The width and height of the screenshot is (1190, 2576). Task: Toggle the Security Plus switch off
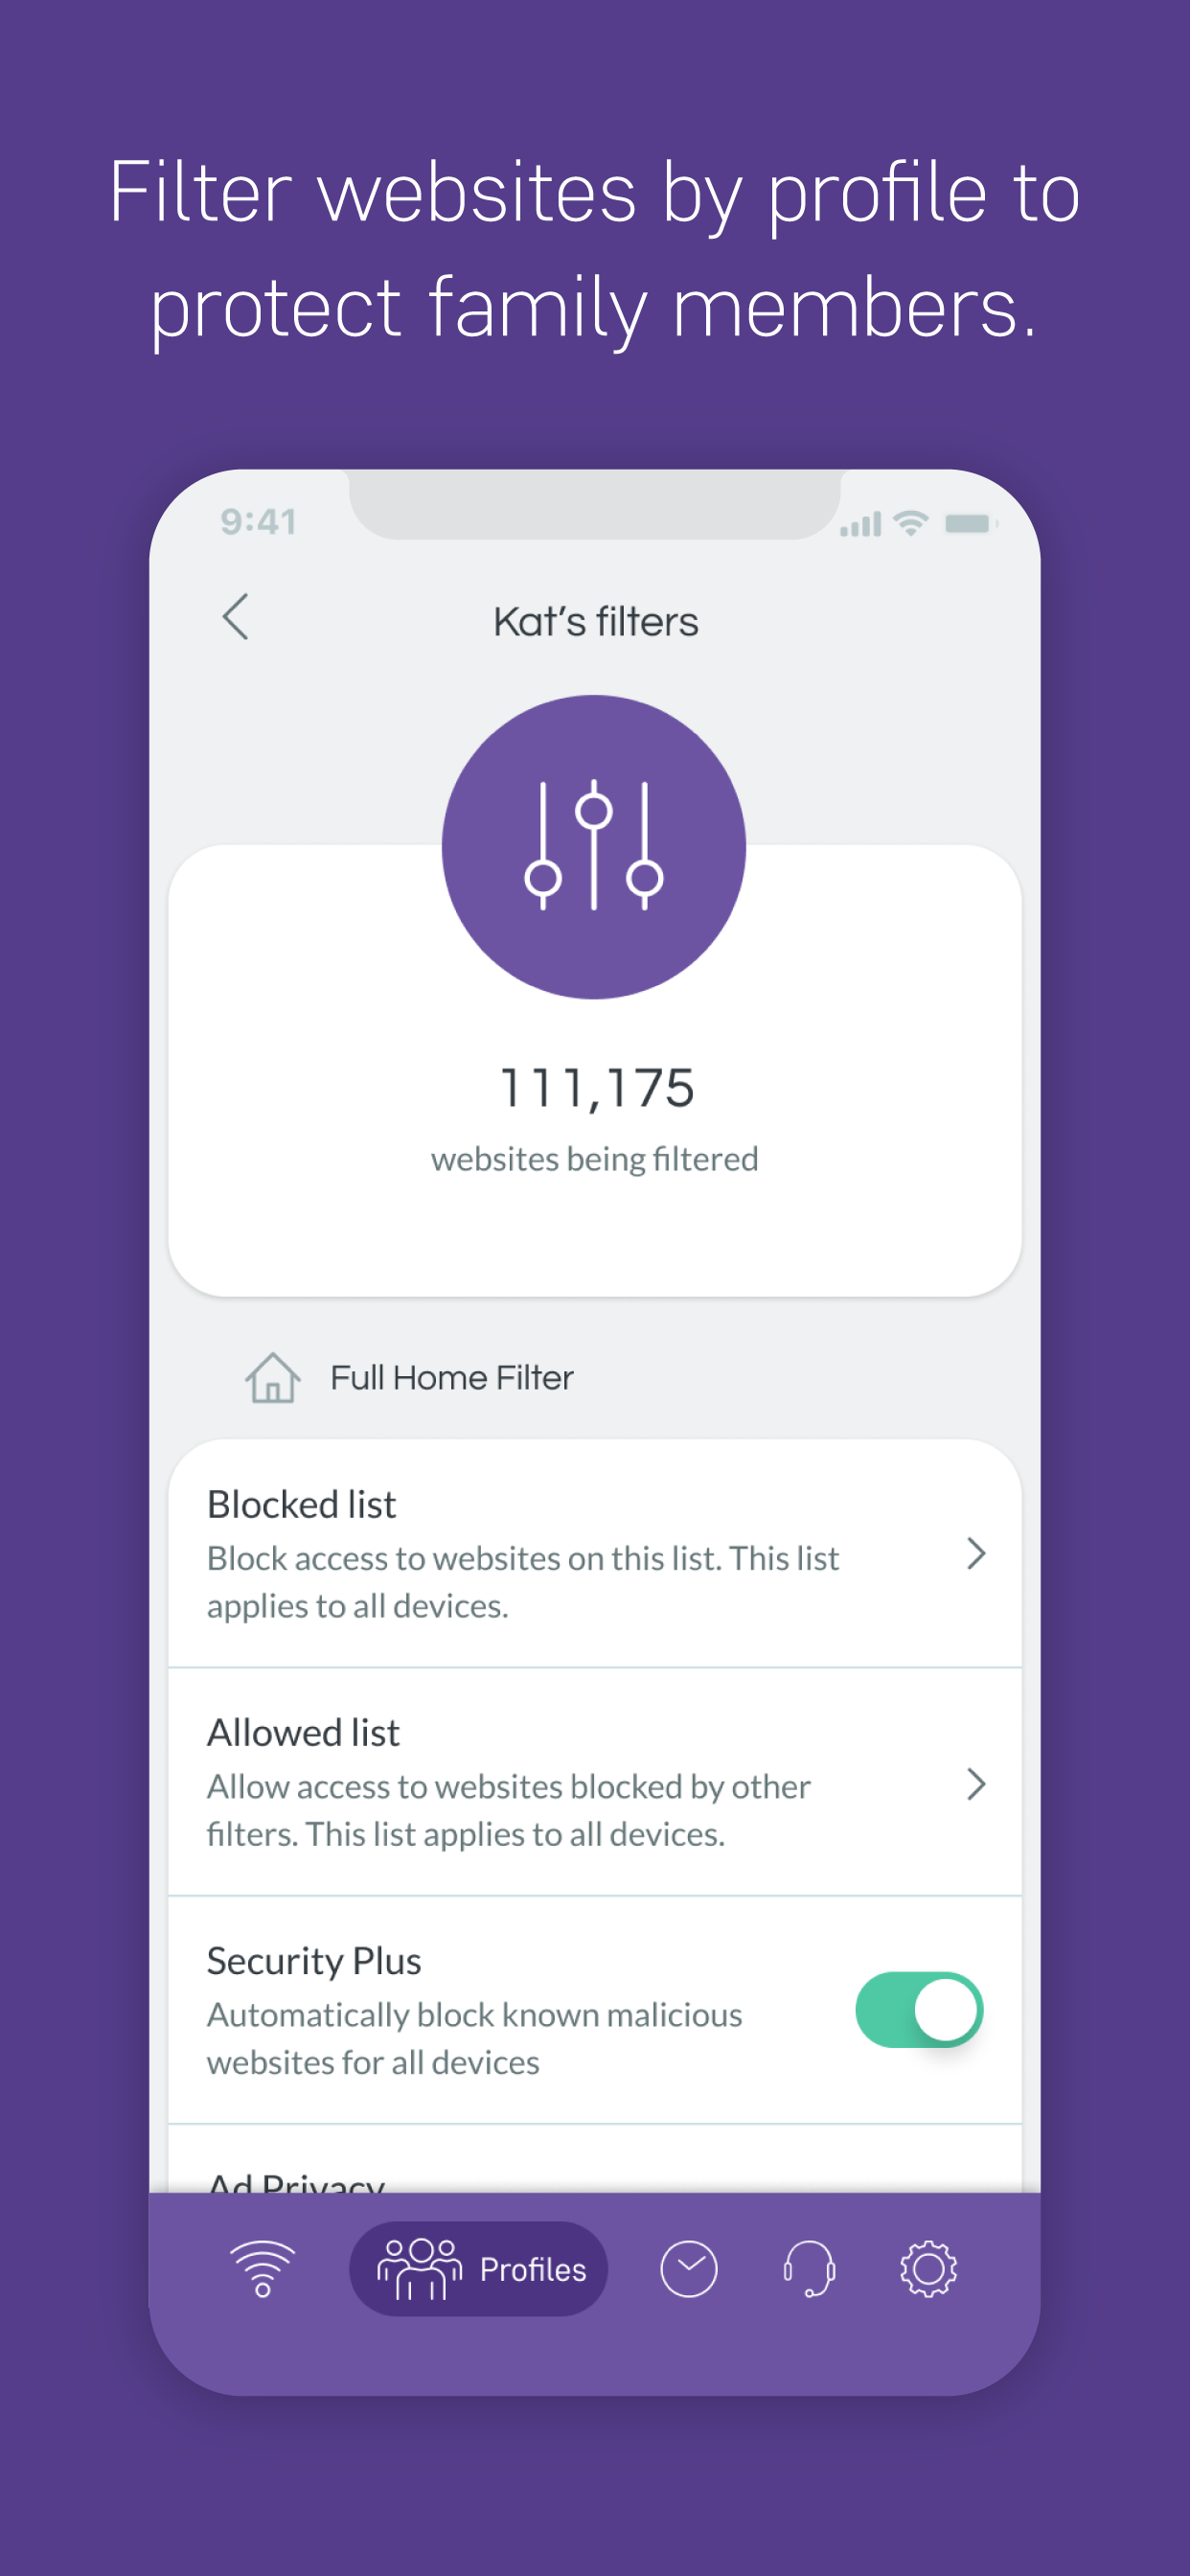coord(919,2009)
